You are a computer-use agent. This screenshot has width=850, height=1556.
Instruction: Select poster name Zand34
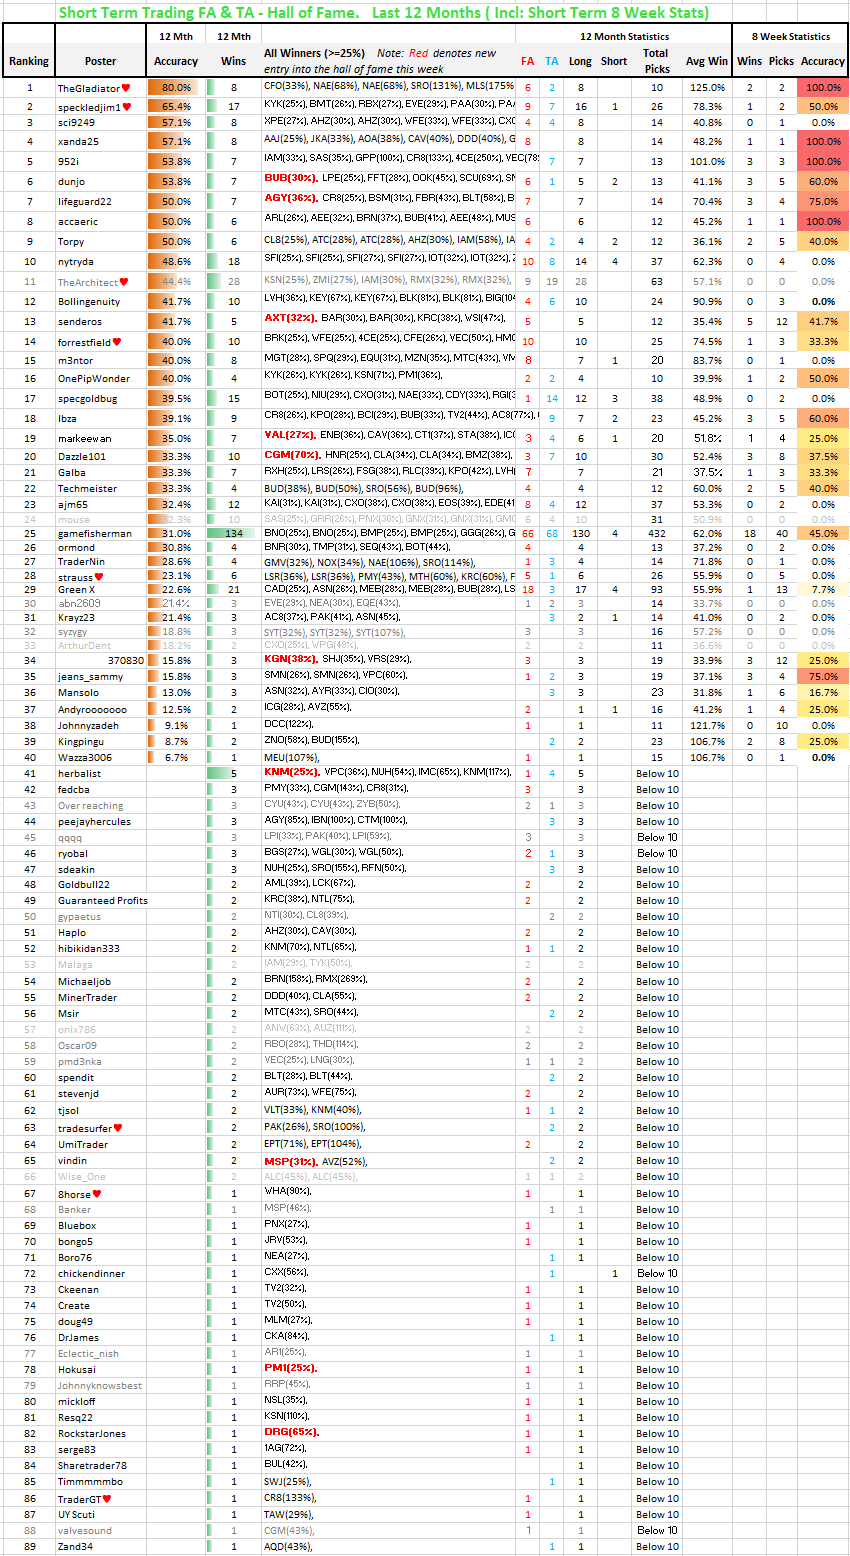coord(74,1547)
